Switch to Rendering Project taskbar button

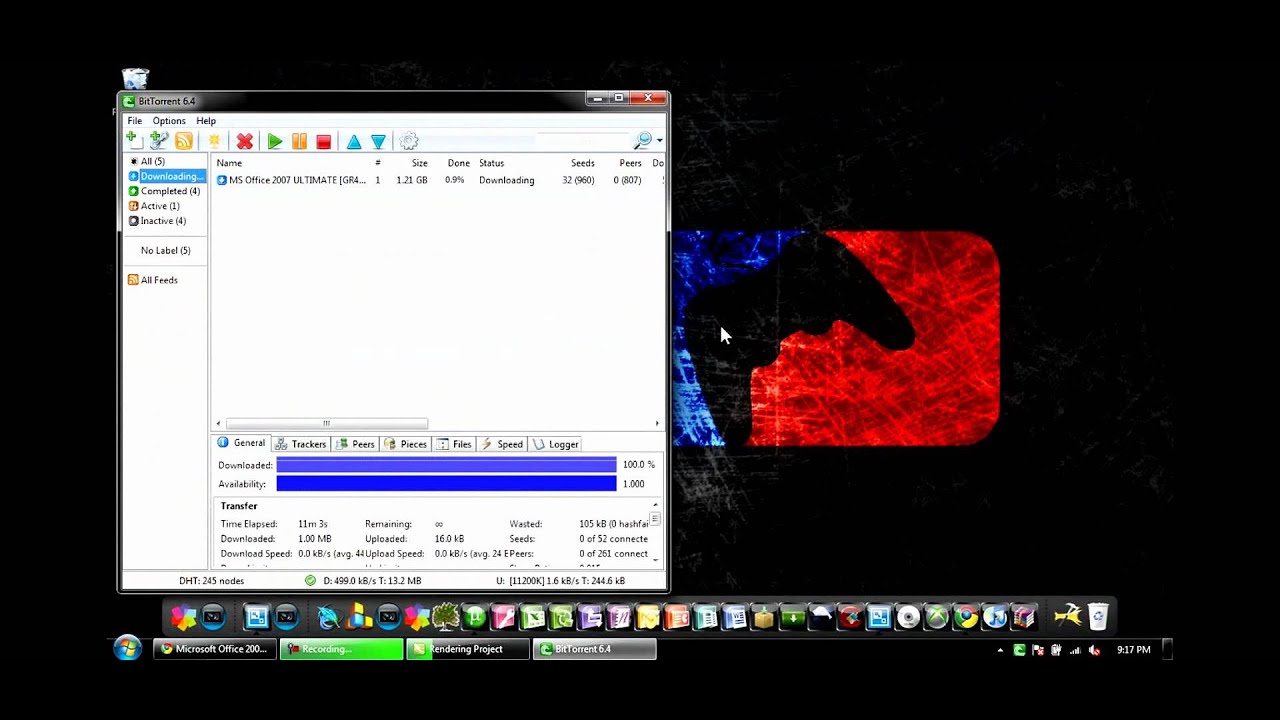click(x=468, y=649)
